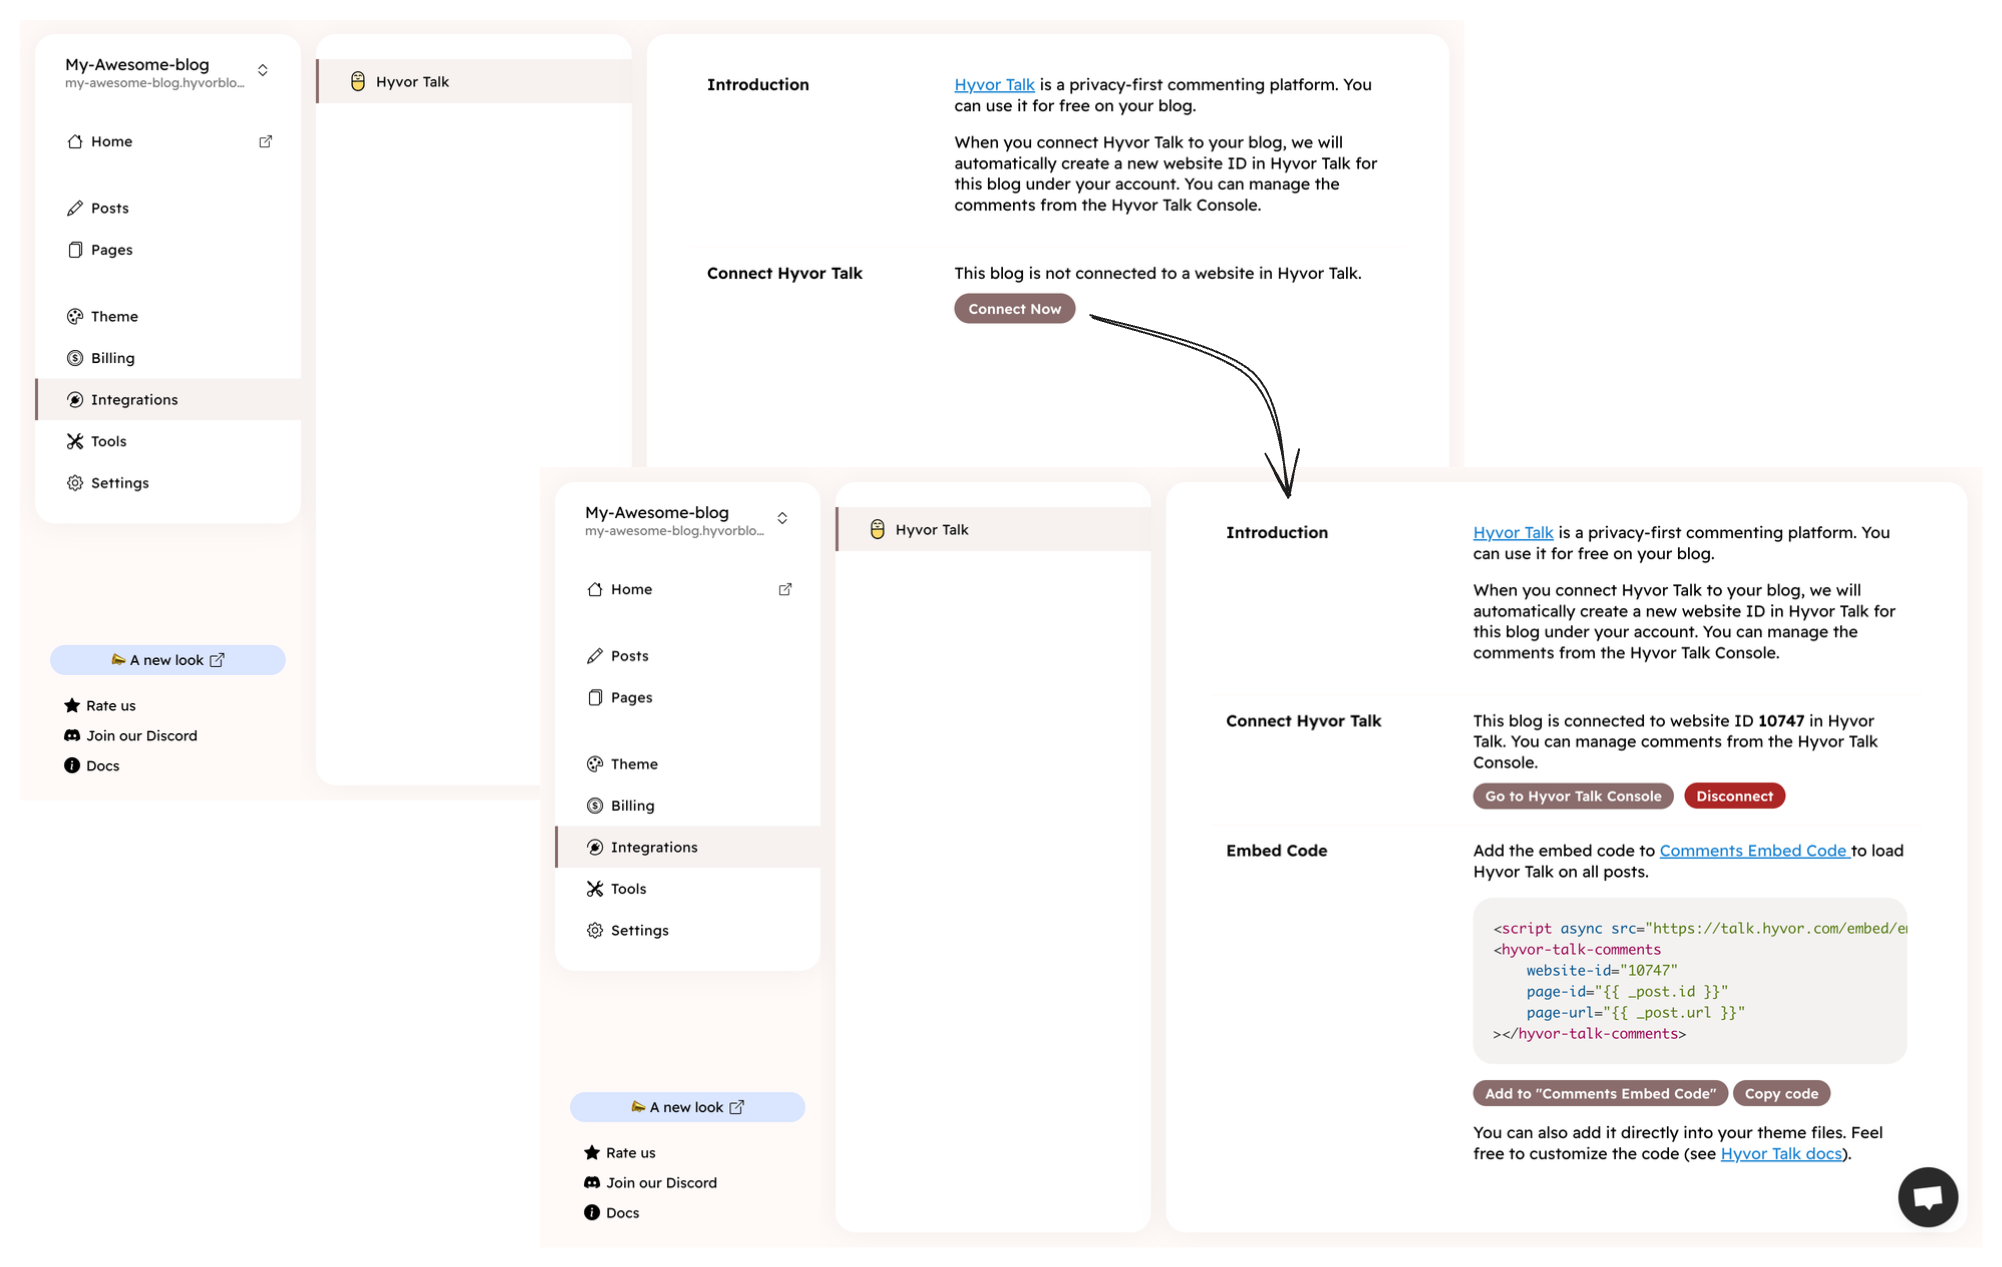Click Theme palette icon in upper sidebar

point(75,316)
